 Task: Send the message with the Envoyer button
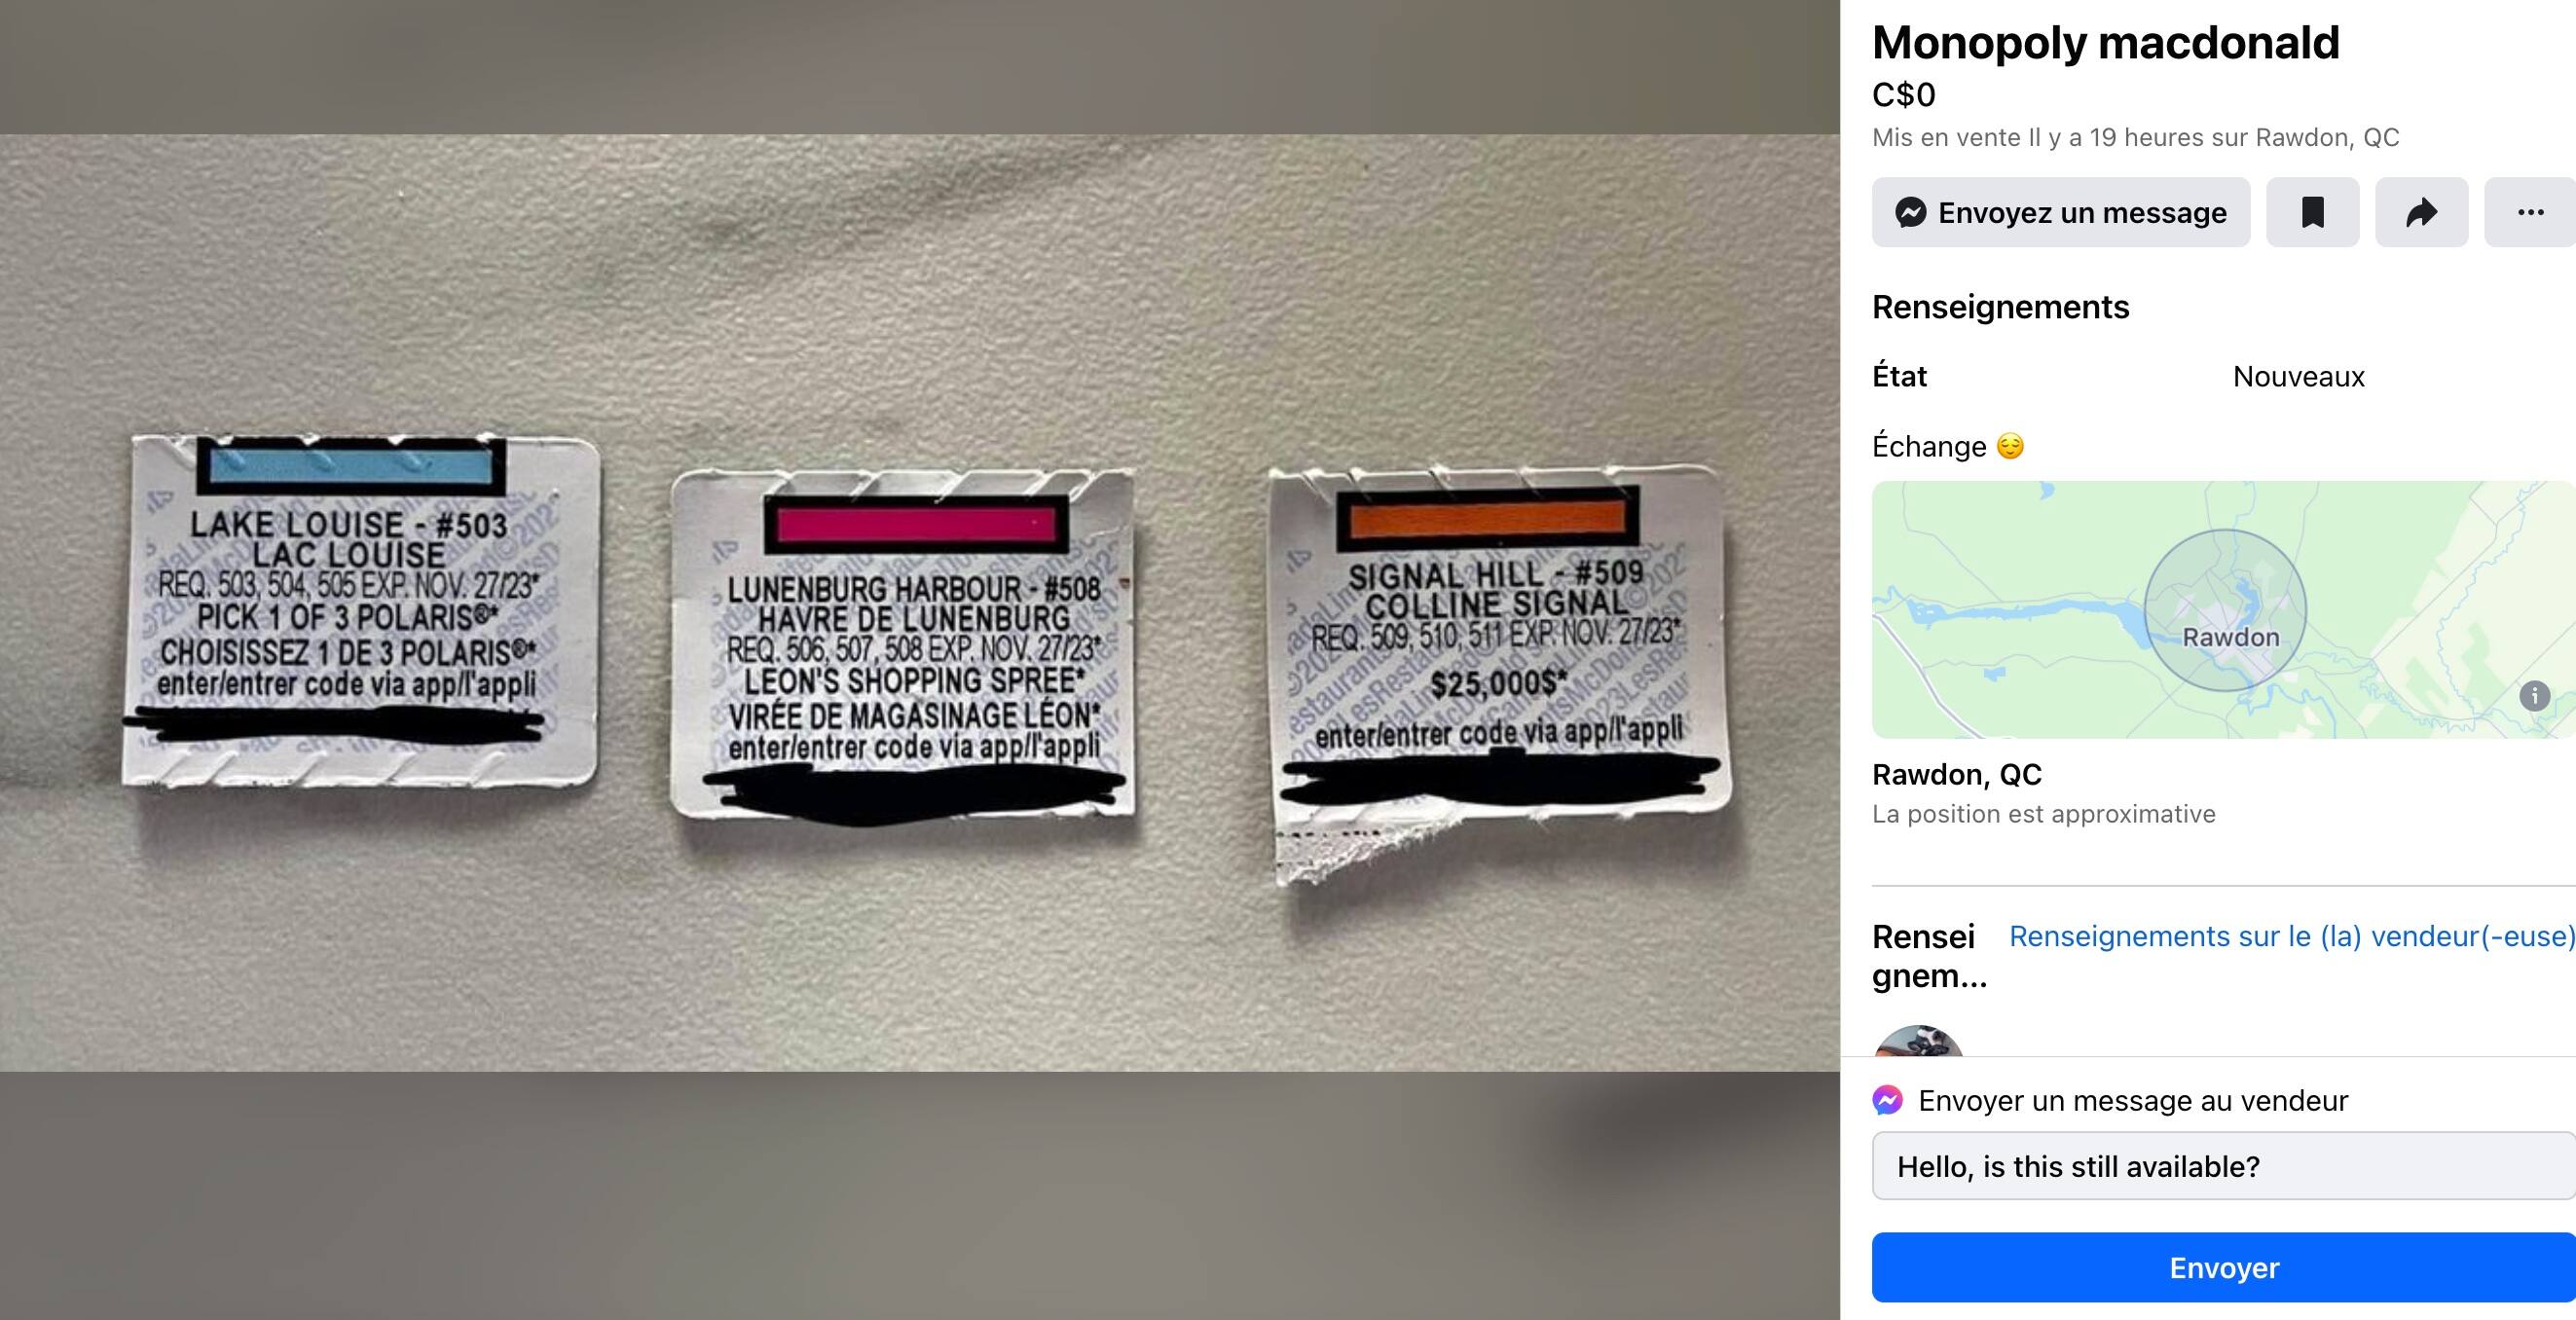(2224, 1267)
